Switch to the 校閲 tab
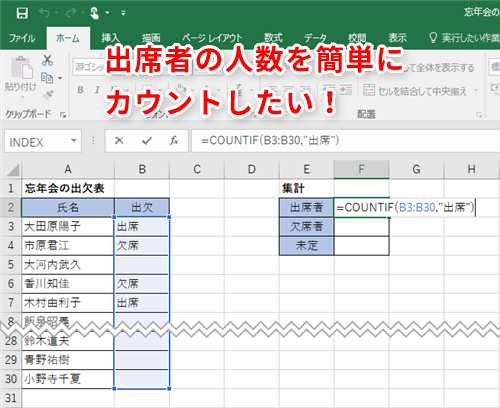500x408 pixels. click(x=357, y=38)
